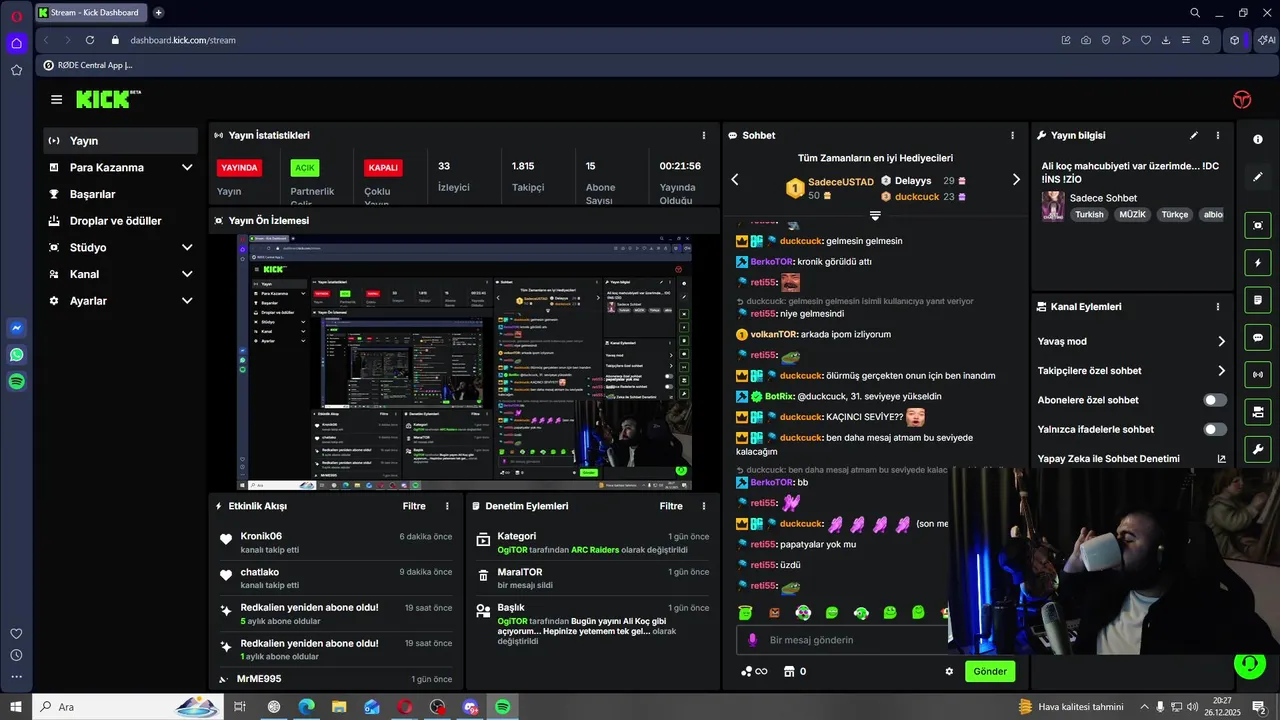Open Takipçilere özel sohbet options chevron
Screen dimensions: 1280x720
click(x=1221, y=371)
